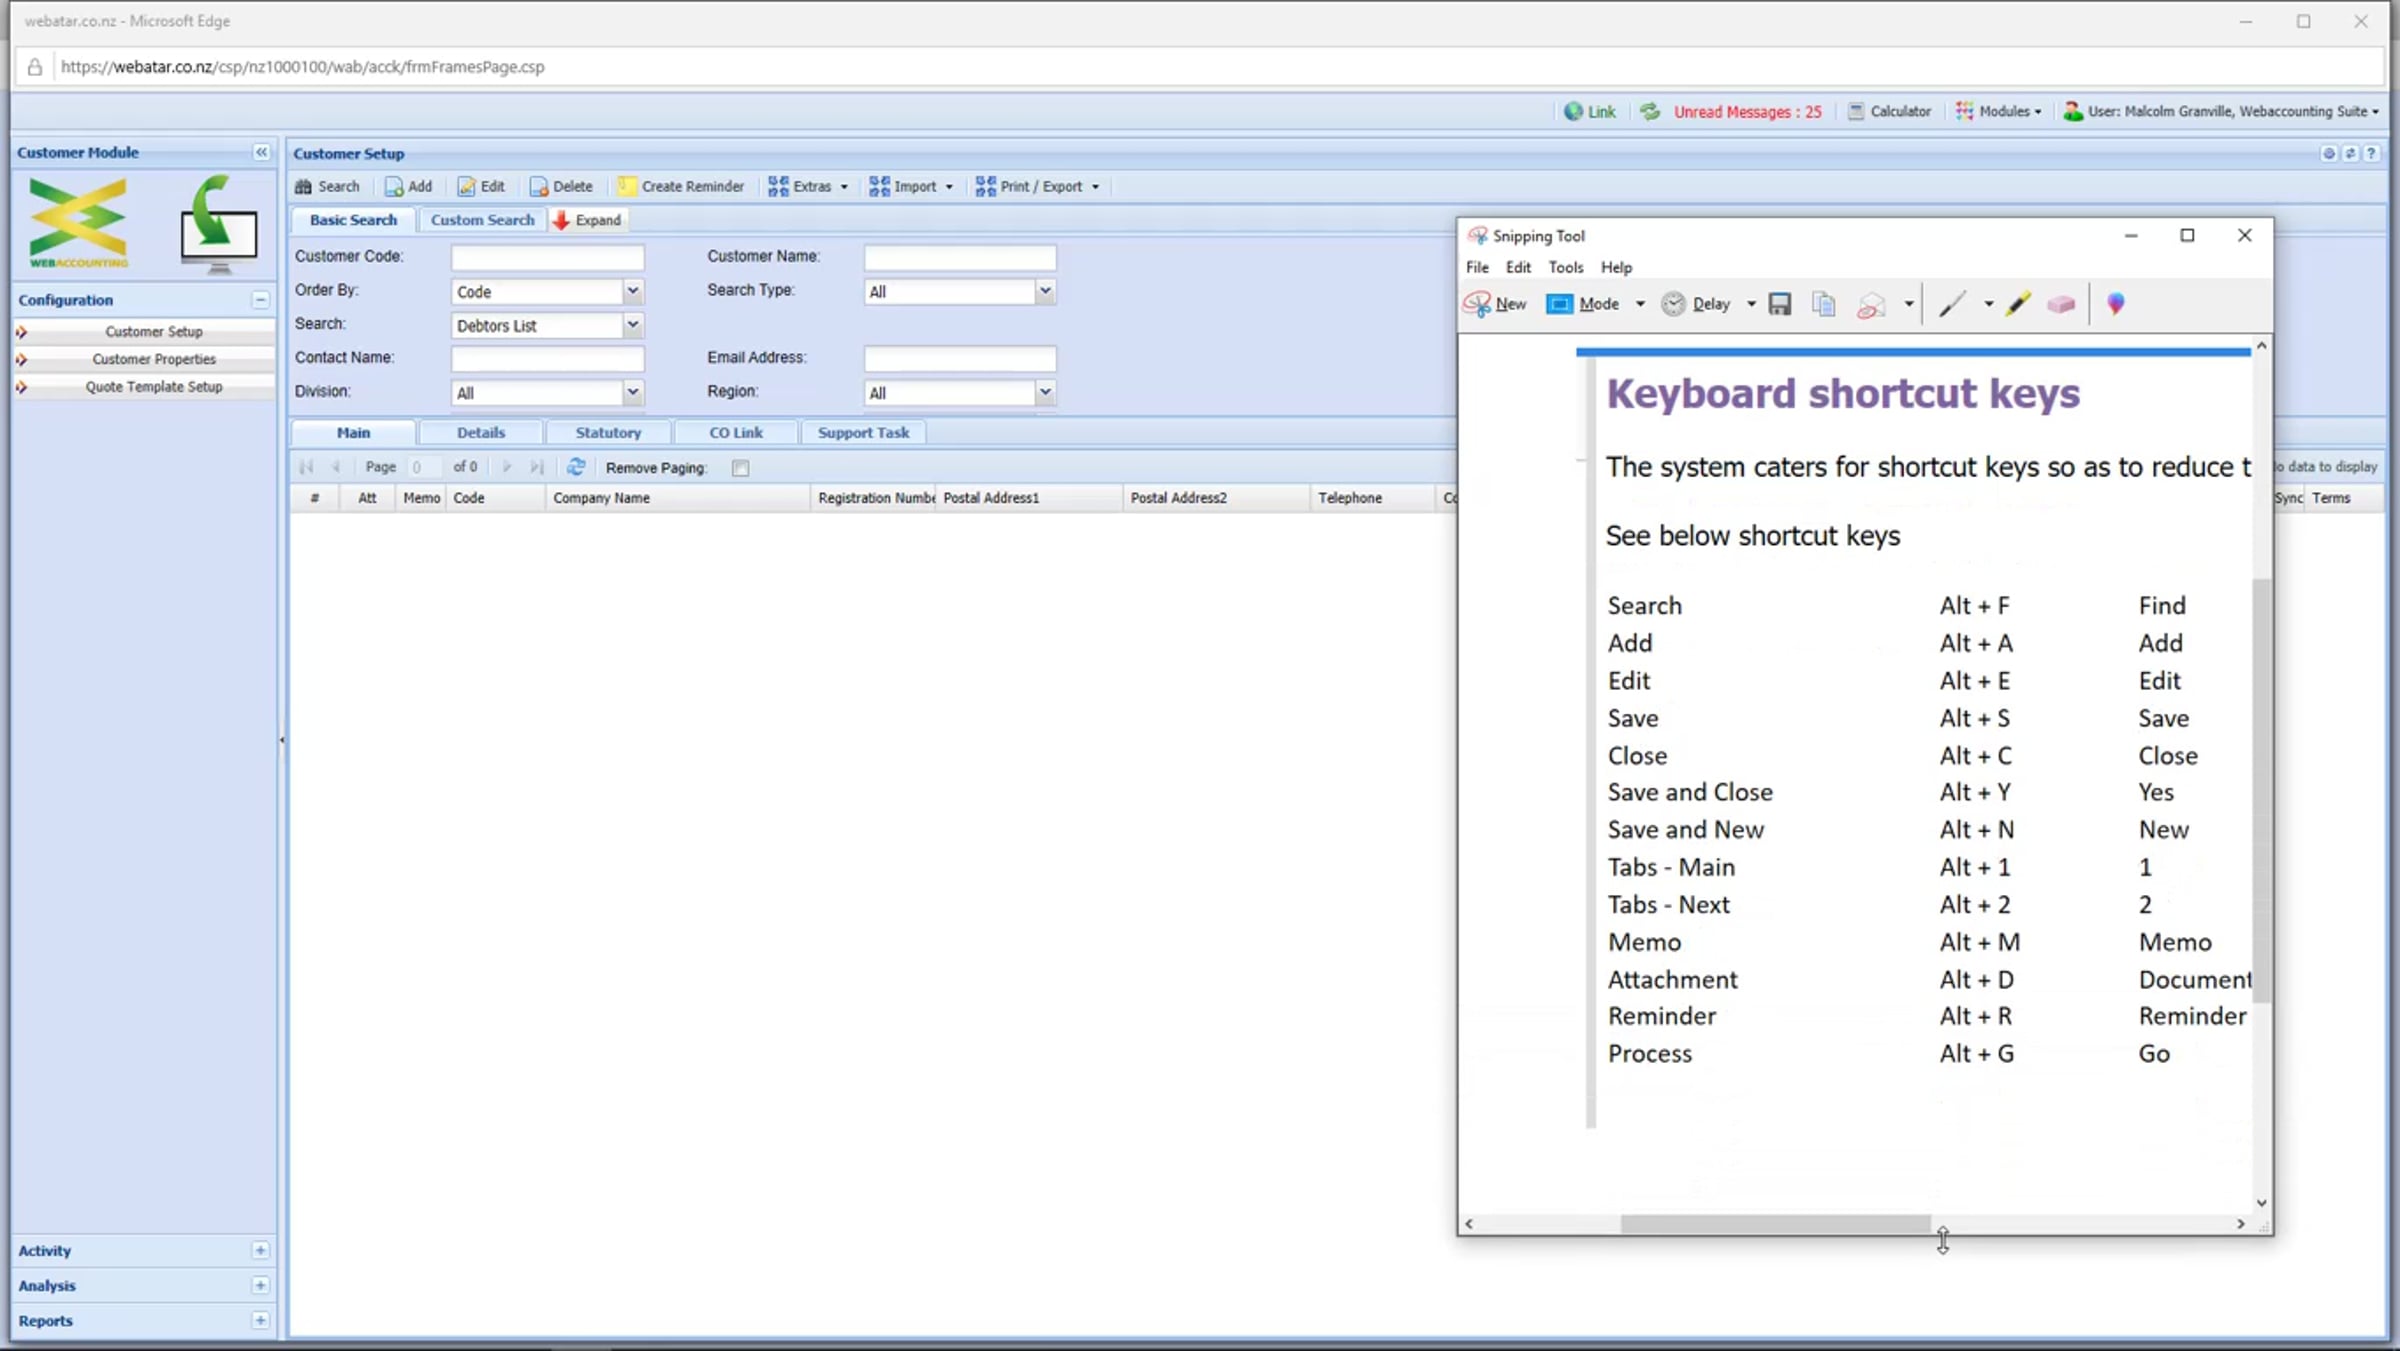The width and height of the screenshot is (2400, 1351).
Task: Click the Create Reminder toolbar button
Action: point(681,186)
